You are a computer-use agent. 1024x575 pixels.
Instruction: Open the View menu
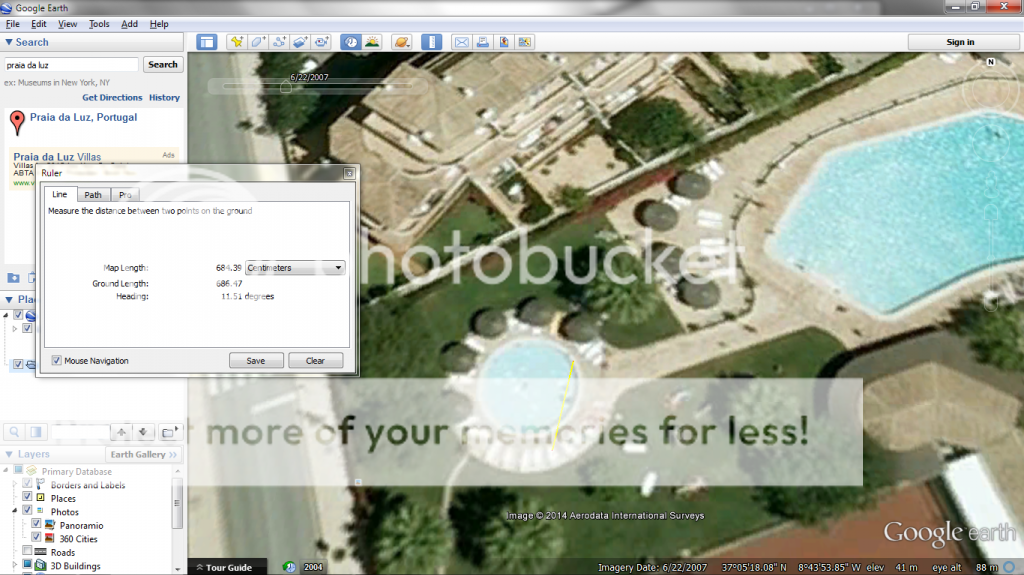pos(67,24)
